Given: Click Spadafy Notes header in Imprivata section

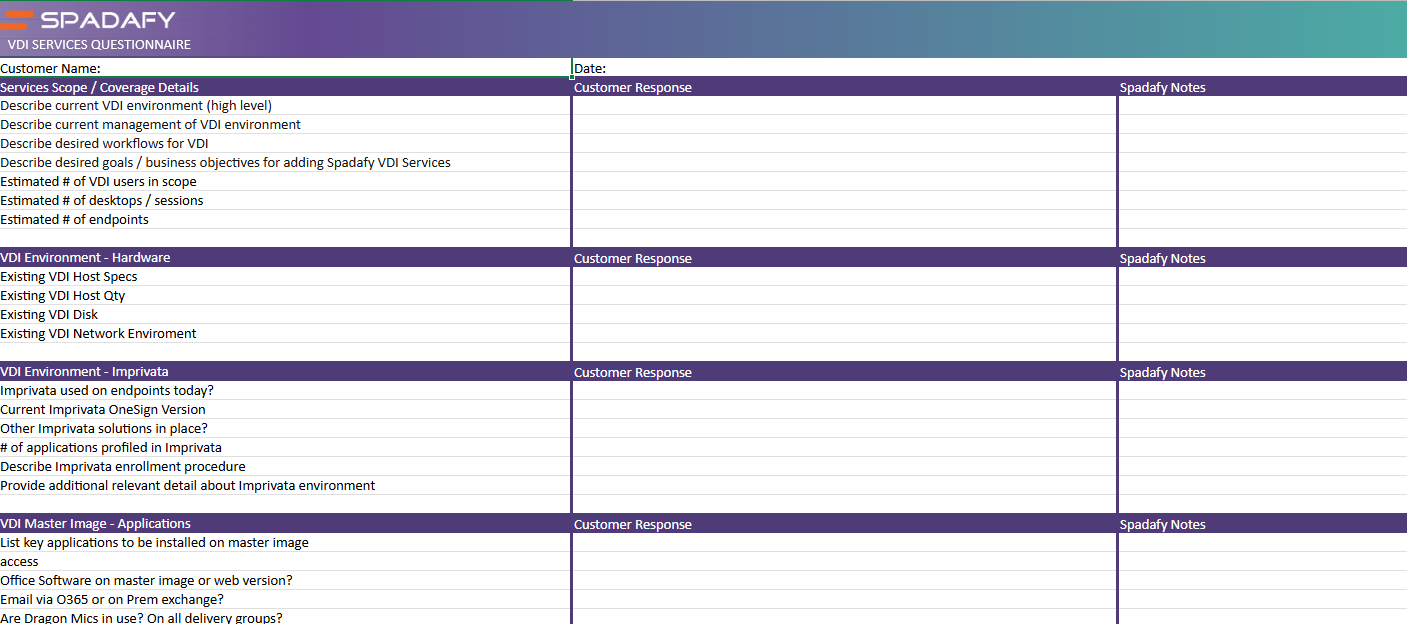Looking at the screenshot, I should 1263,372.
